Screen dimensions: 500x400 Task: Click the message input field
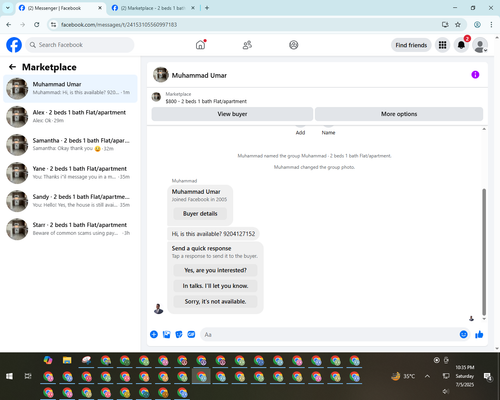330,334
